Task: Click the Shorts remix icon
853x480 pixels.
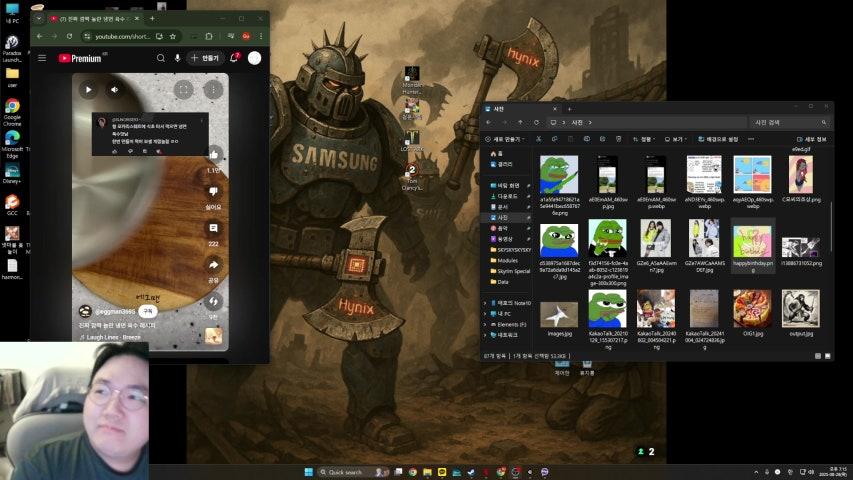Action: 213,301
